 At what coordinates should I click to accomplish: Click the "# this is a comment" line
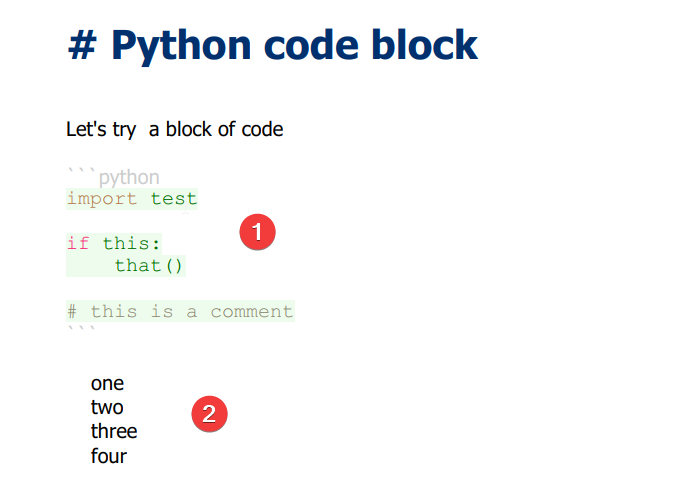[180, 311]
